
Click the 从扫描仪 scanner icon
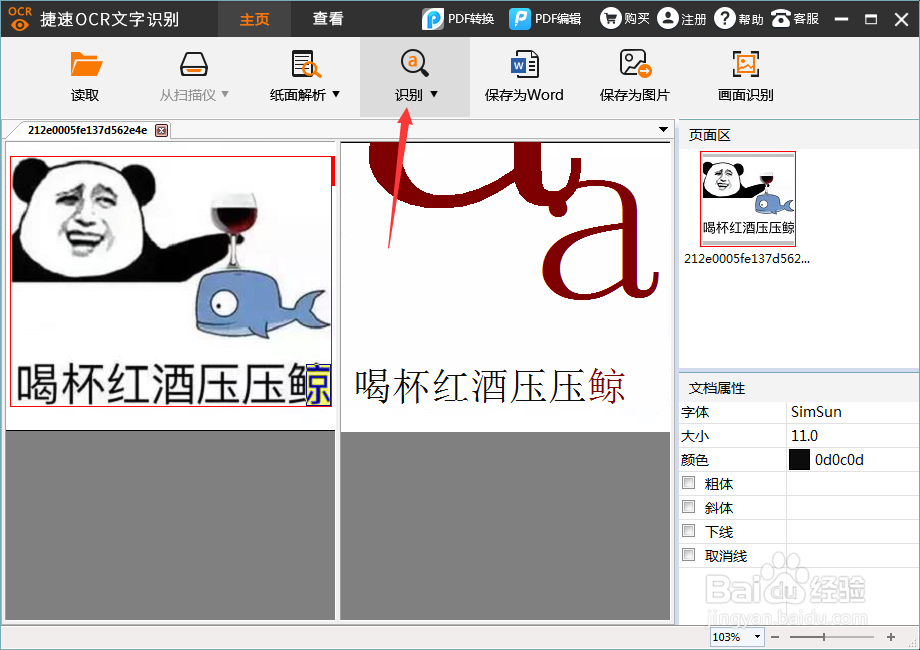click(194, 64)
